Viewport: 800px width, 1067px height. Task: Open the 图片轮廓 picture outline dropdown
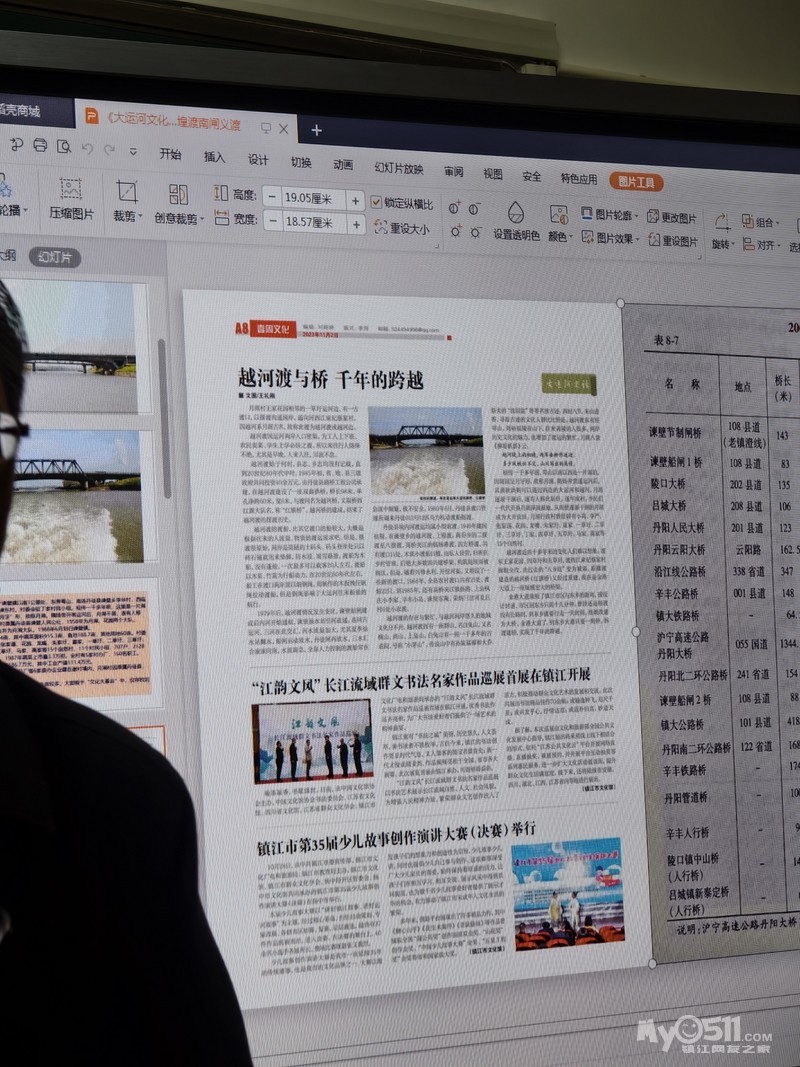click(606, 215)
